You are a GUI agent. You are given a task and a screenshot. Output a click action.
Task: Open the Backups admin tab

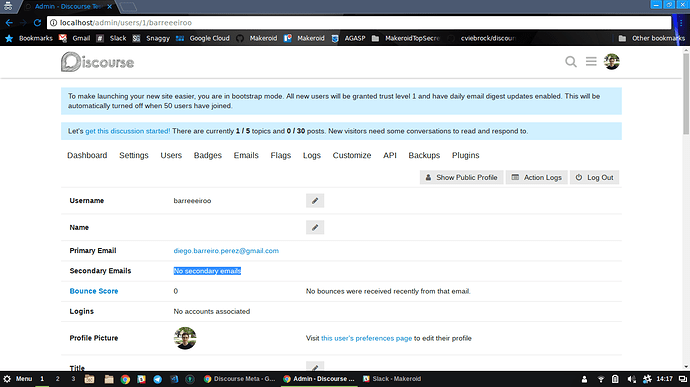pyautogui.click(x=424, y=155)
